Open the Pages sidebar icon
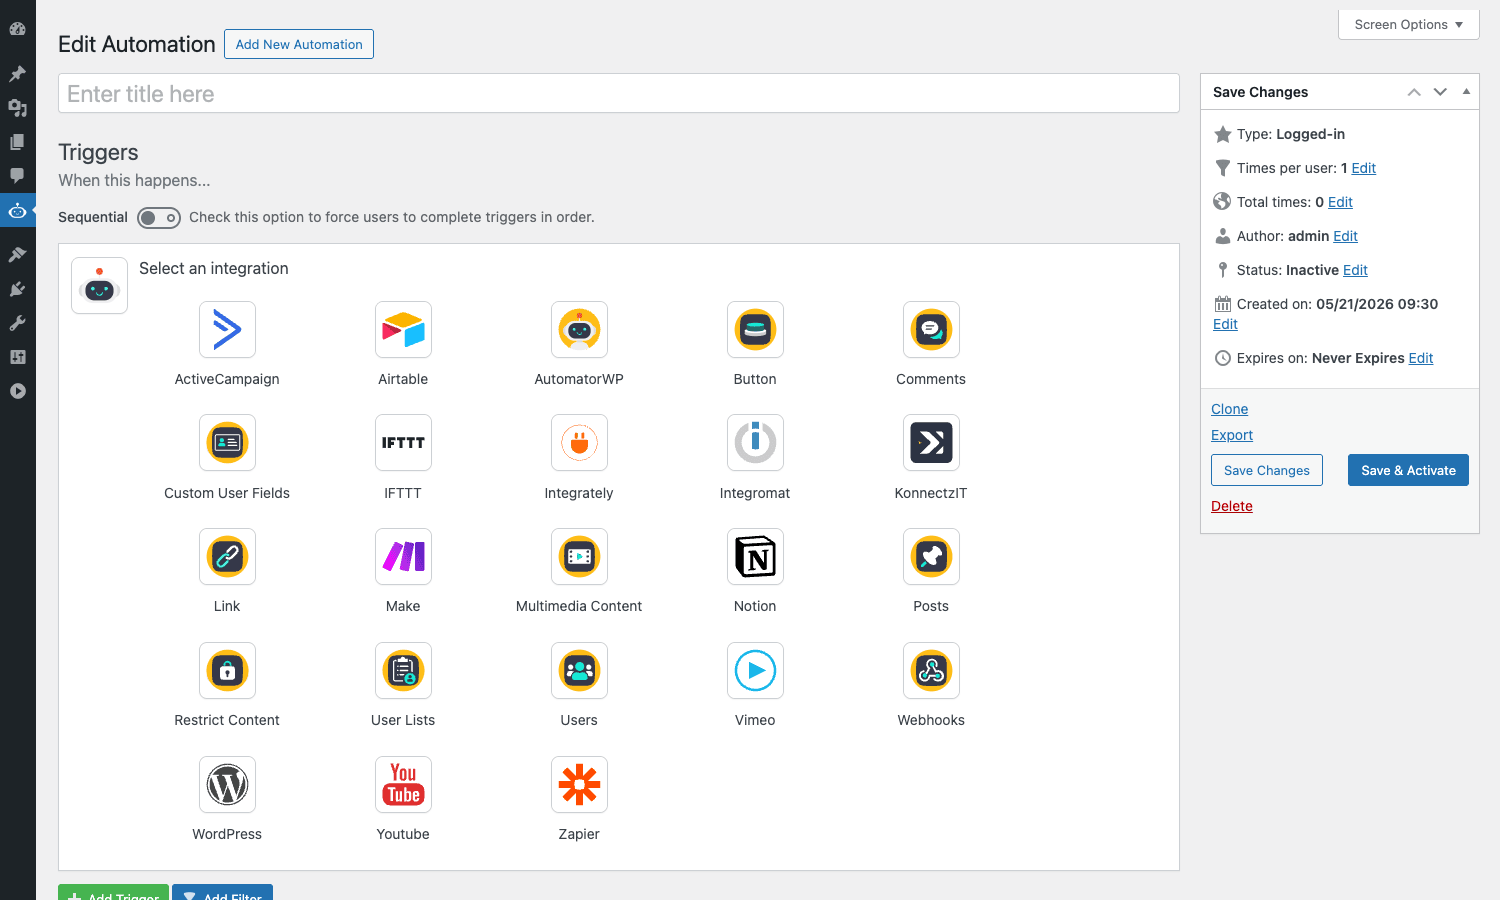Viewport: 1500px width, 900px height. (17, 142)
